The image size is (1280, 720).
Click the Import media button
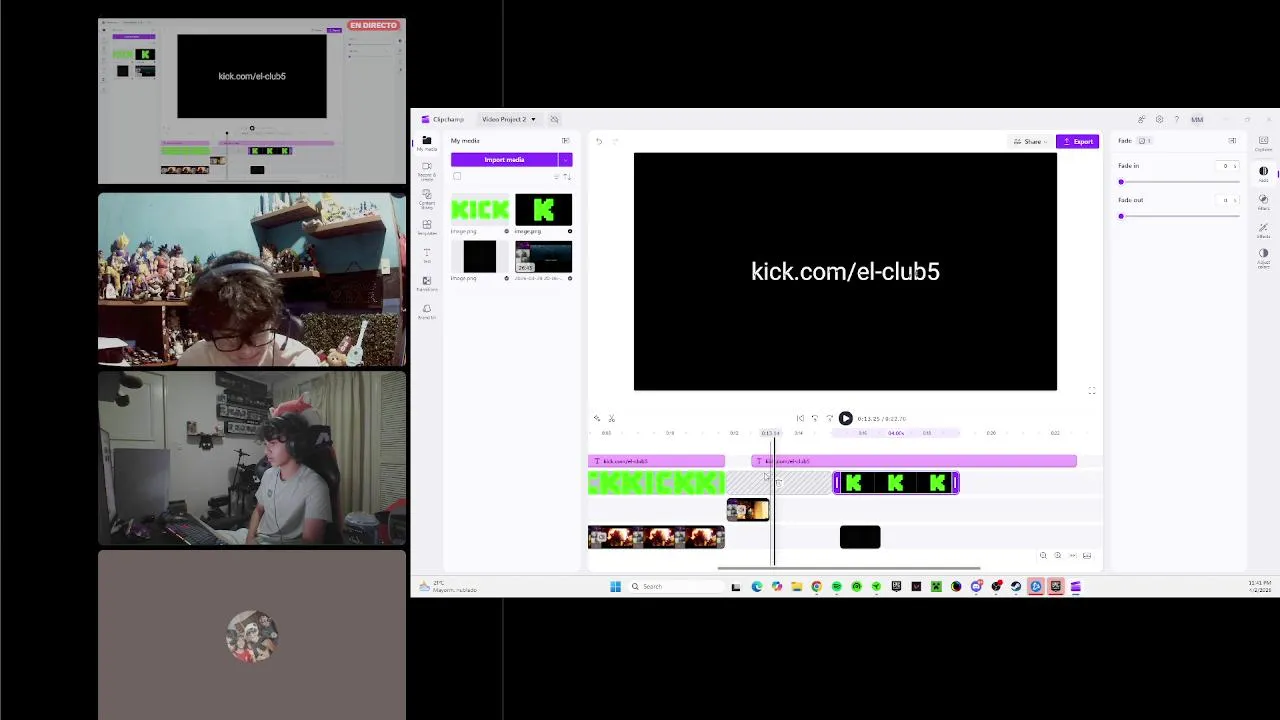(504, 159)
